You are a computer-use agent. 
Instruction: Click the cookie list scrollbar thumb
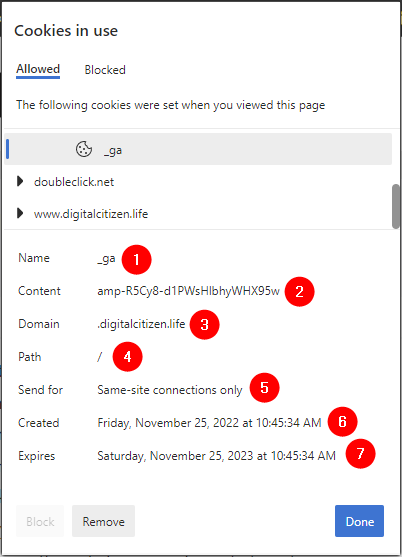coord(396,206)
